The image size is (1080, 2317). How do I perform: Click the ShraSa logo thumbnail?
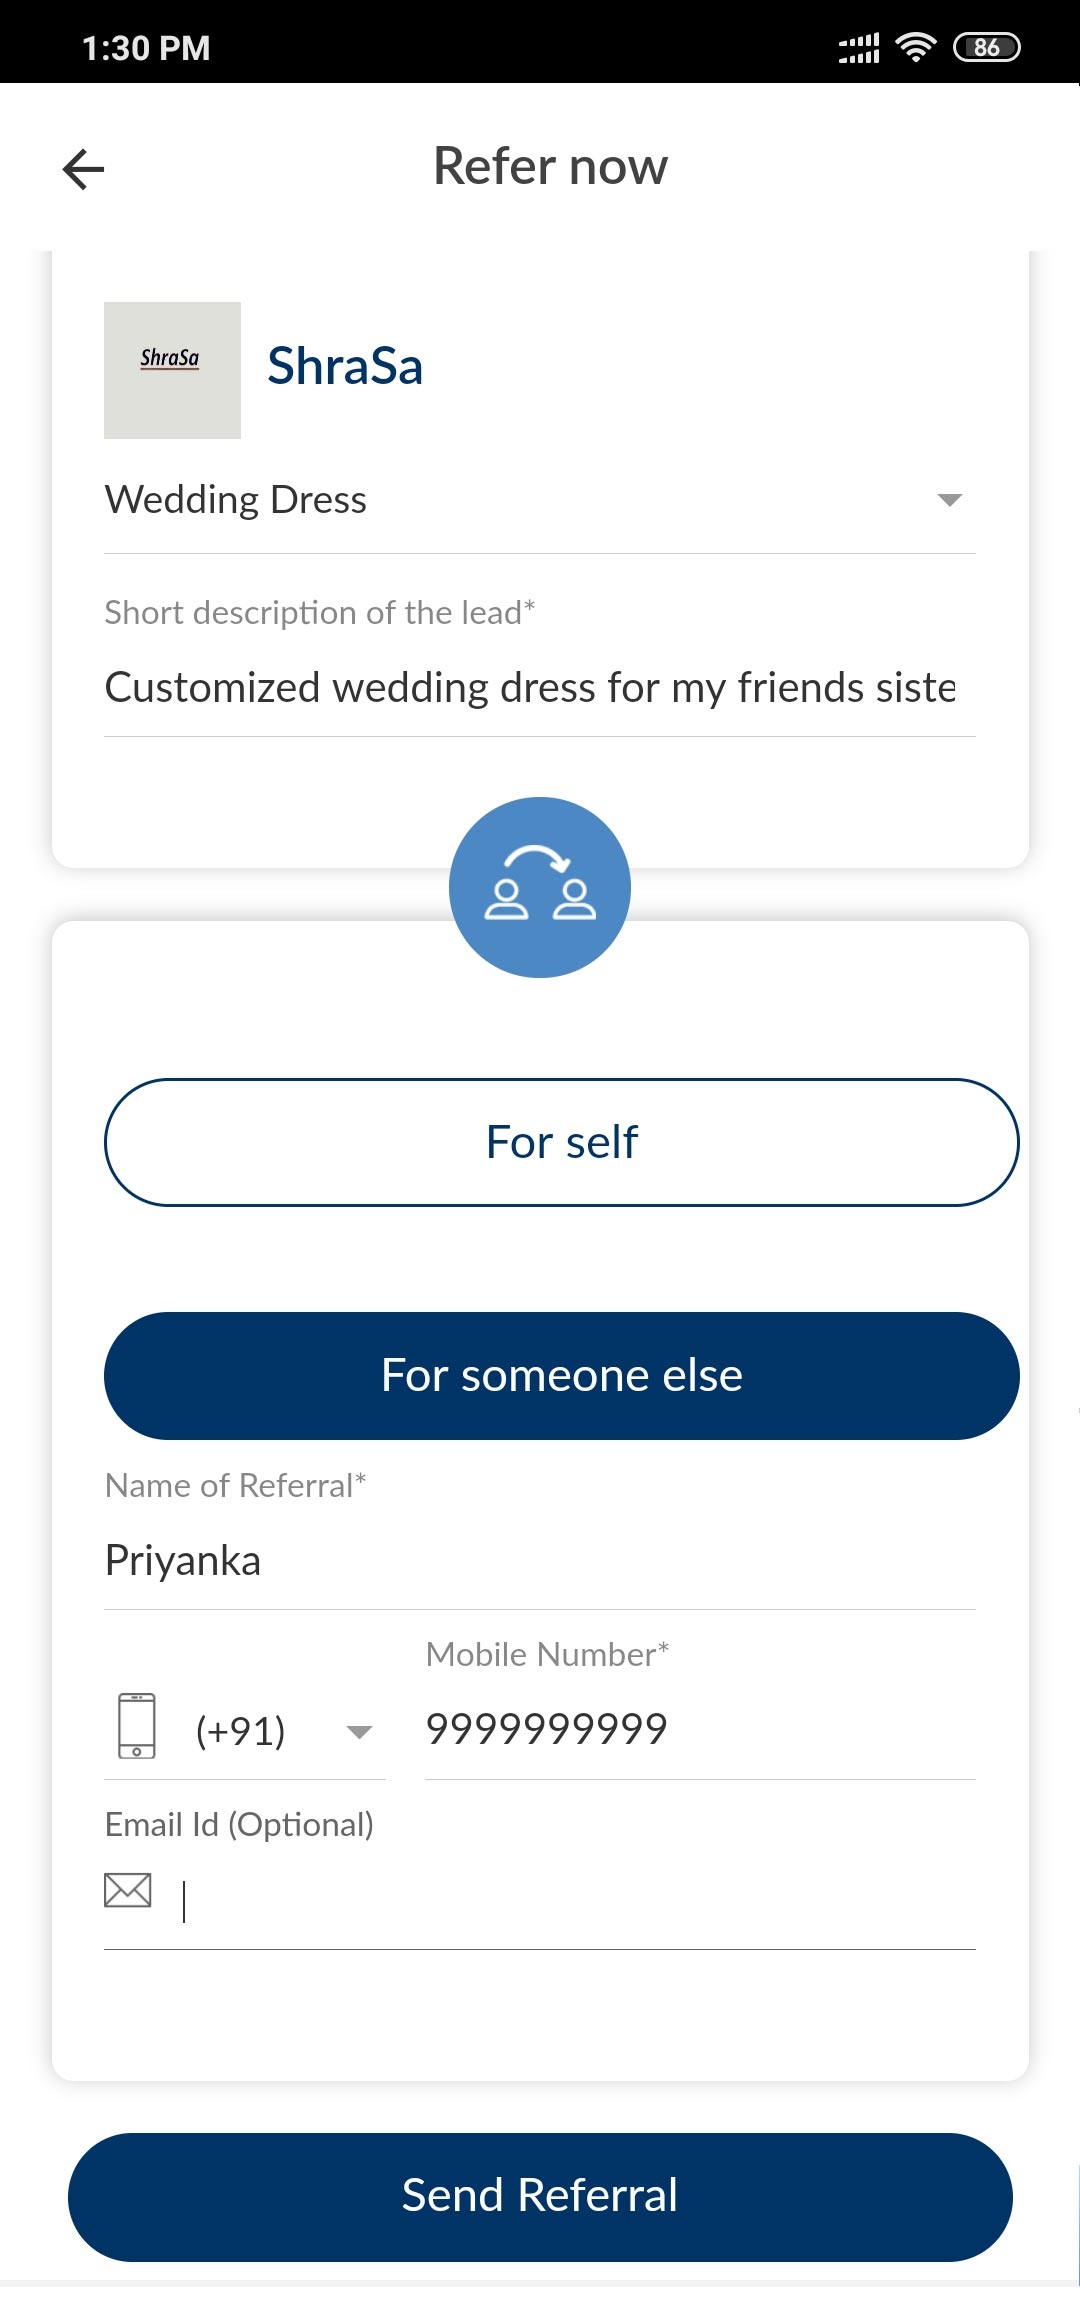pos(172,370)
